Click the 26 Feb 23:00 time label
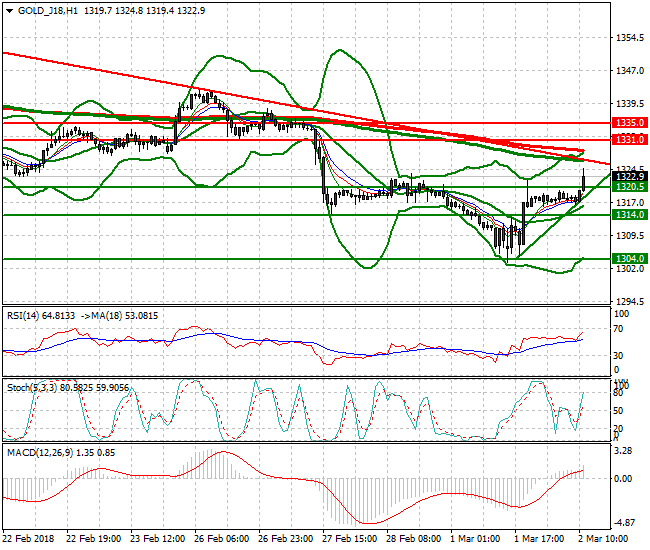 285,539
